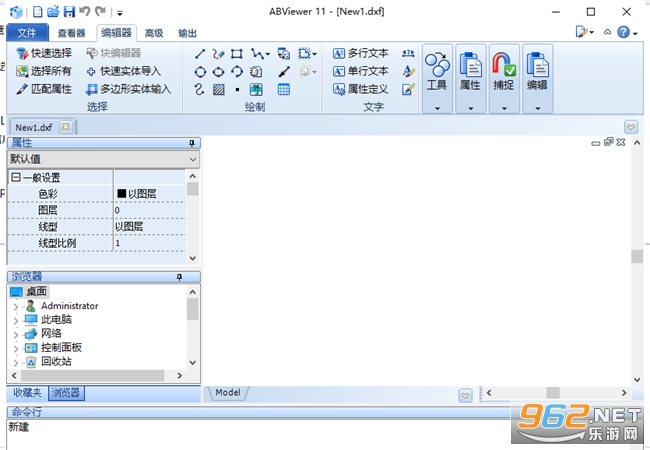Open the 工具 ribbon dropdown
Image resolution: width=650 pixels, height=450 pixels.
pyautogui.click(x=437, y=79)
